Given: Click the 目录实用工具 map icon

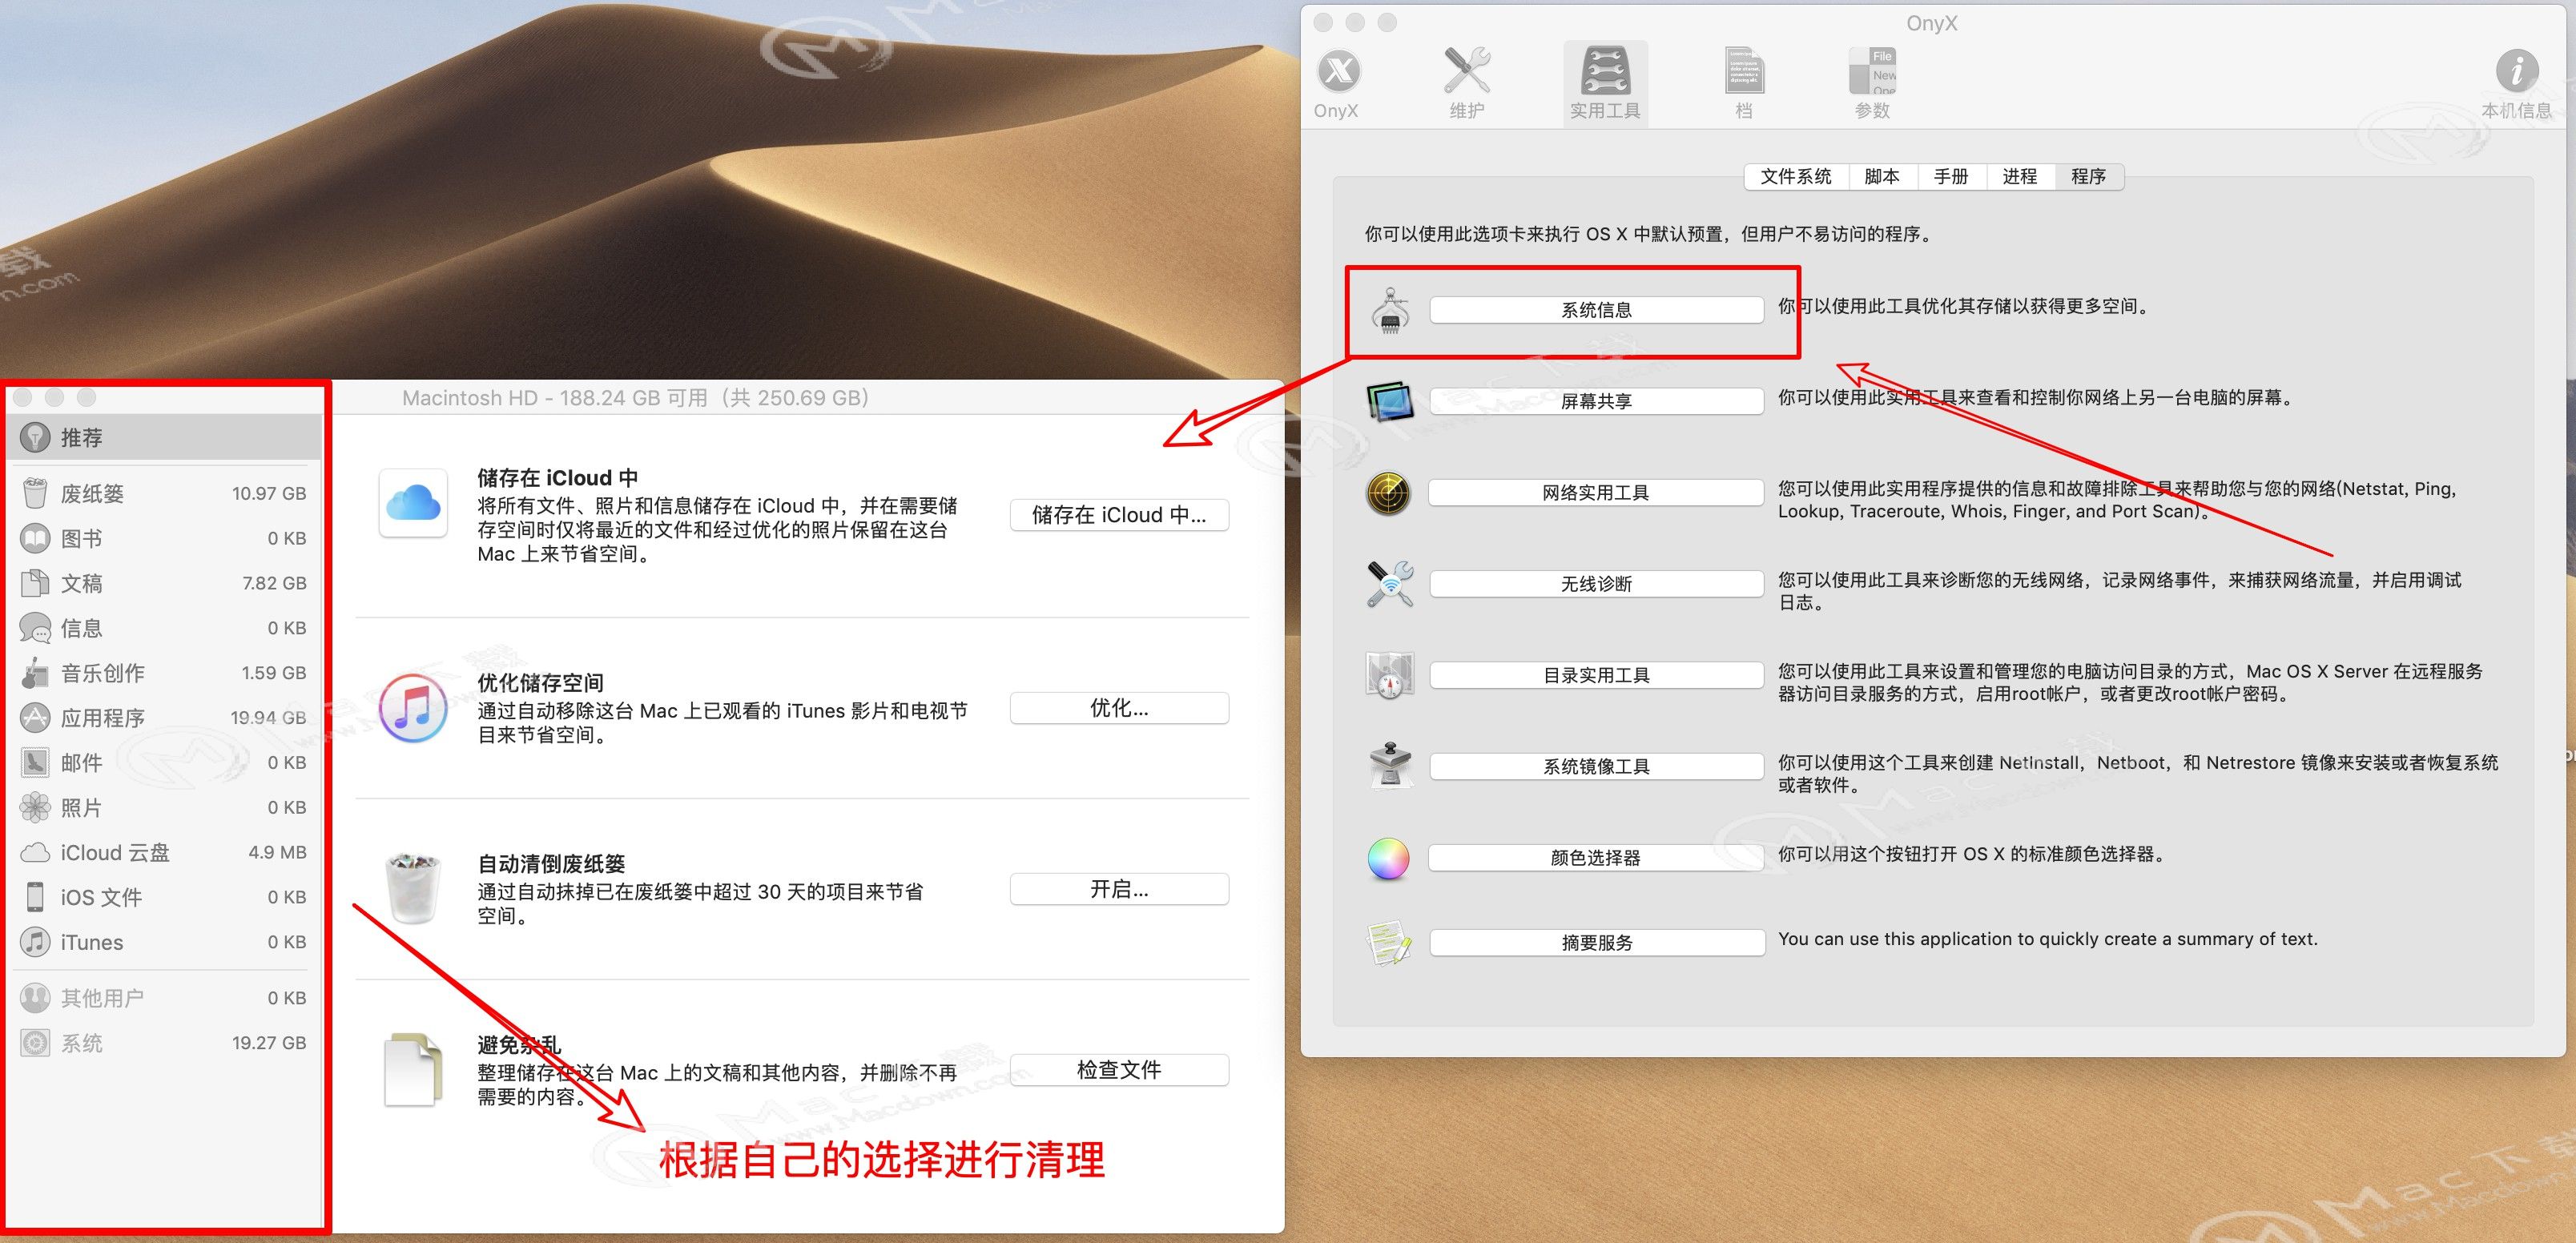Looking at the screenshot, I should tap(1390, 675).
